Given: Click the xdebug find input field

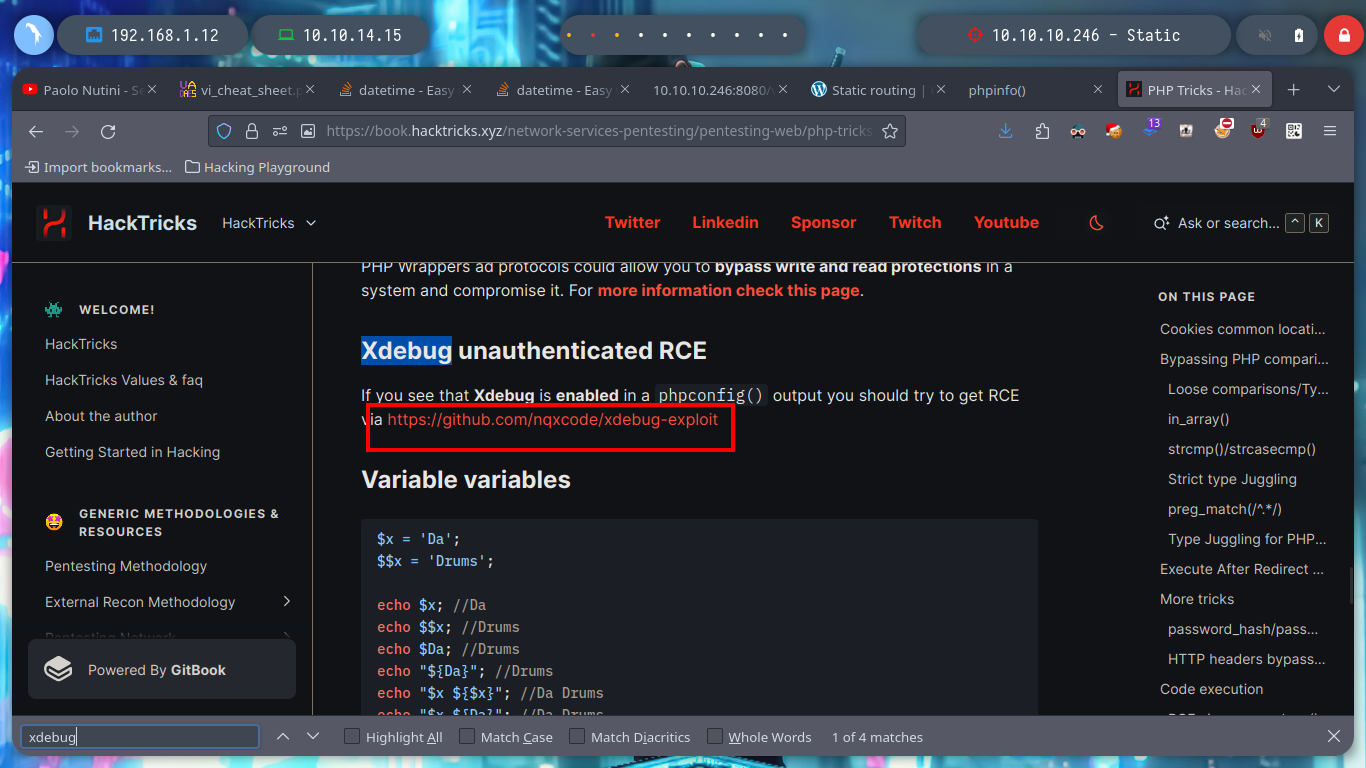Looking at the screenshot, I should 140,737.
